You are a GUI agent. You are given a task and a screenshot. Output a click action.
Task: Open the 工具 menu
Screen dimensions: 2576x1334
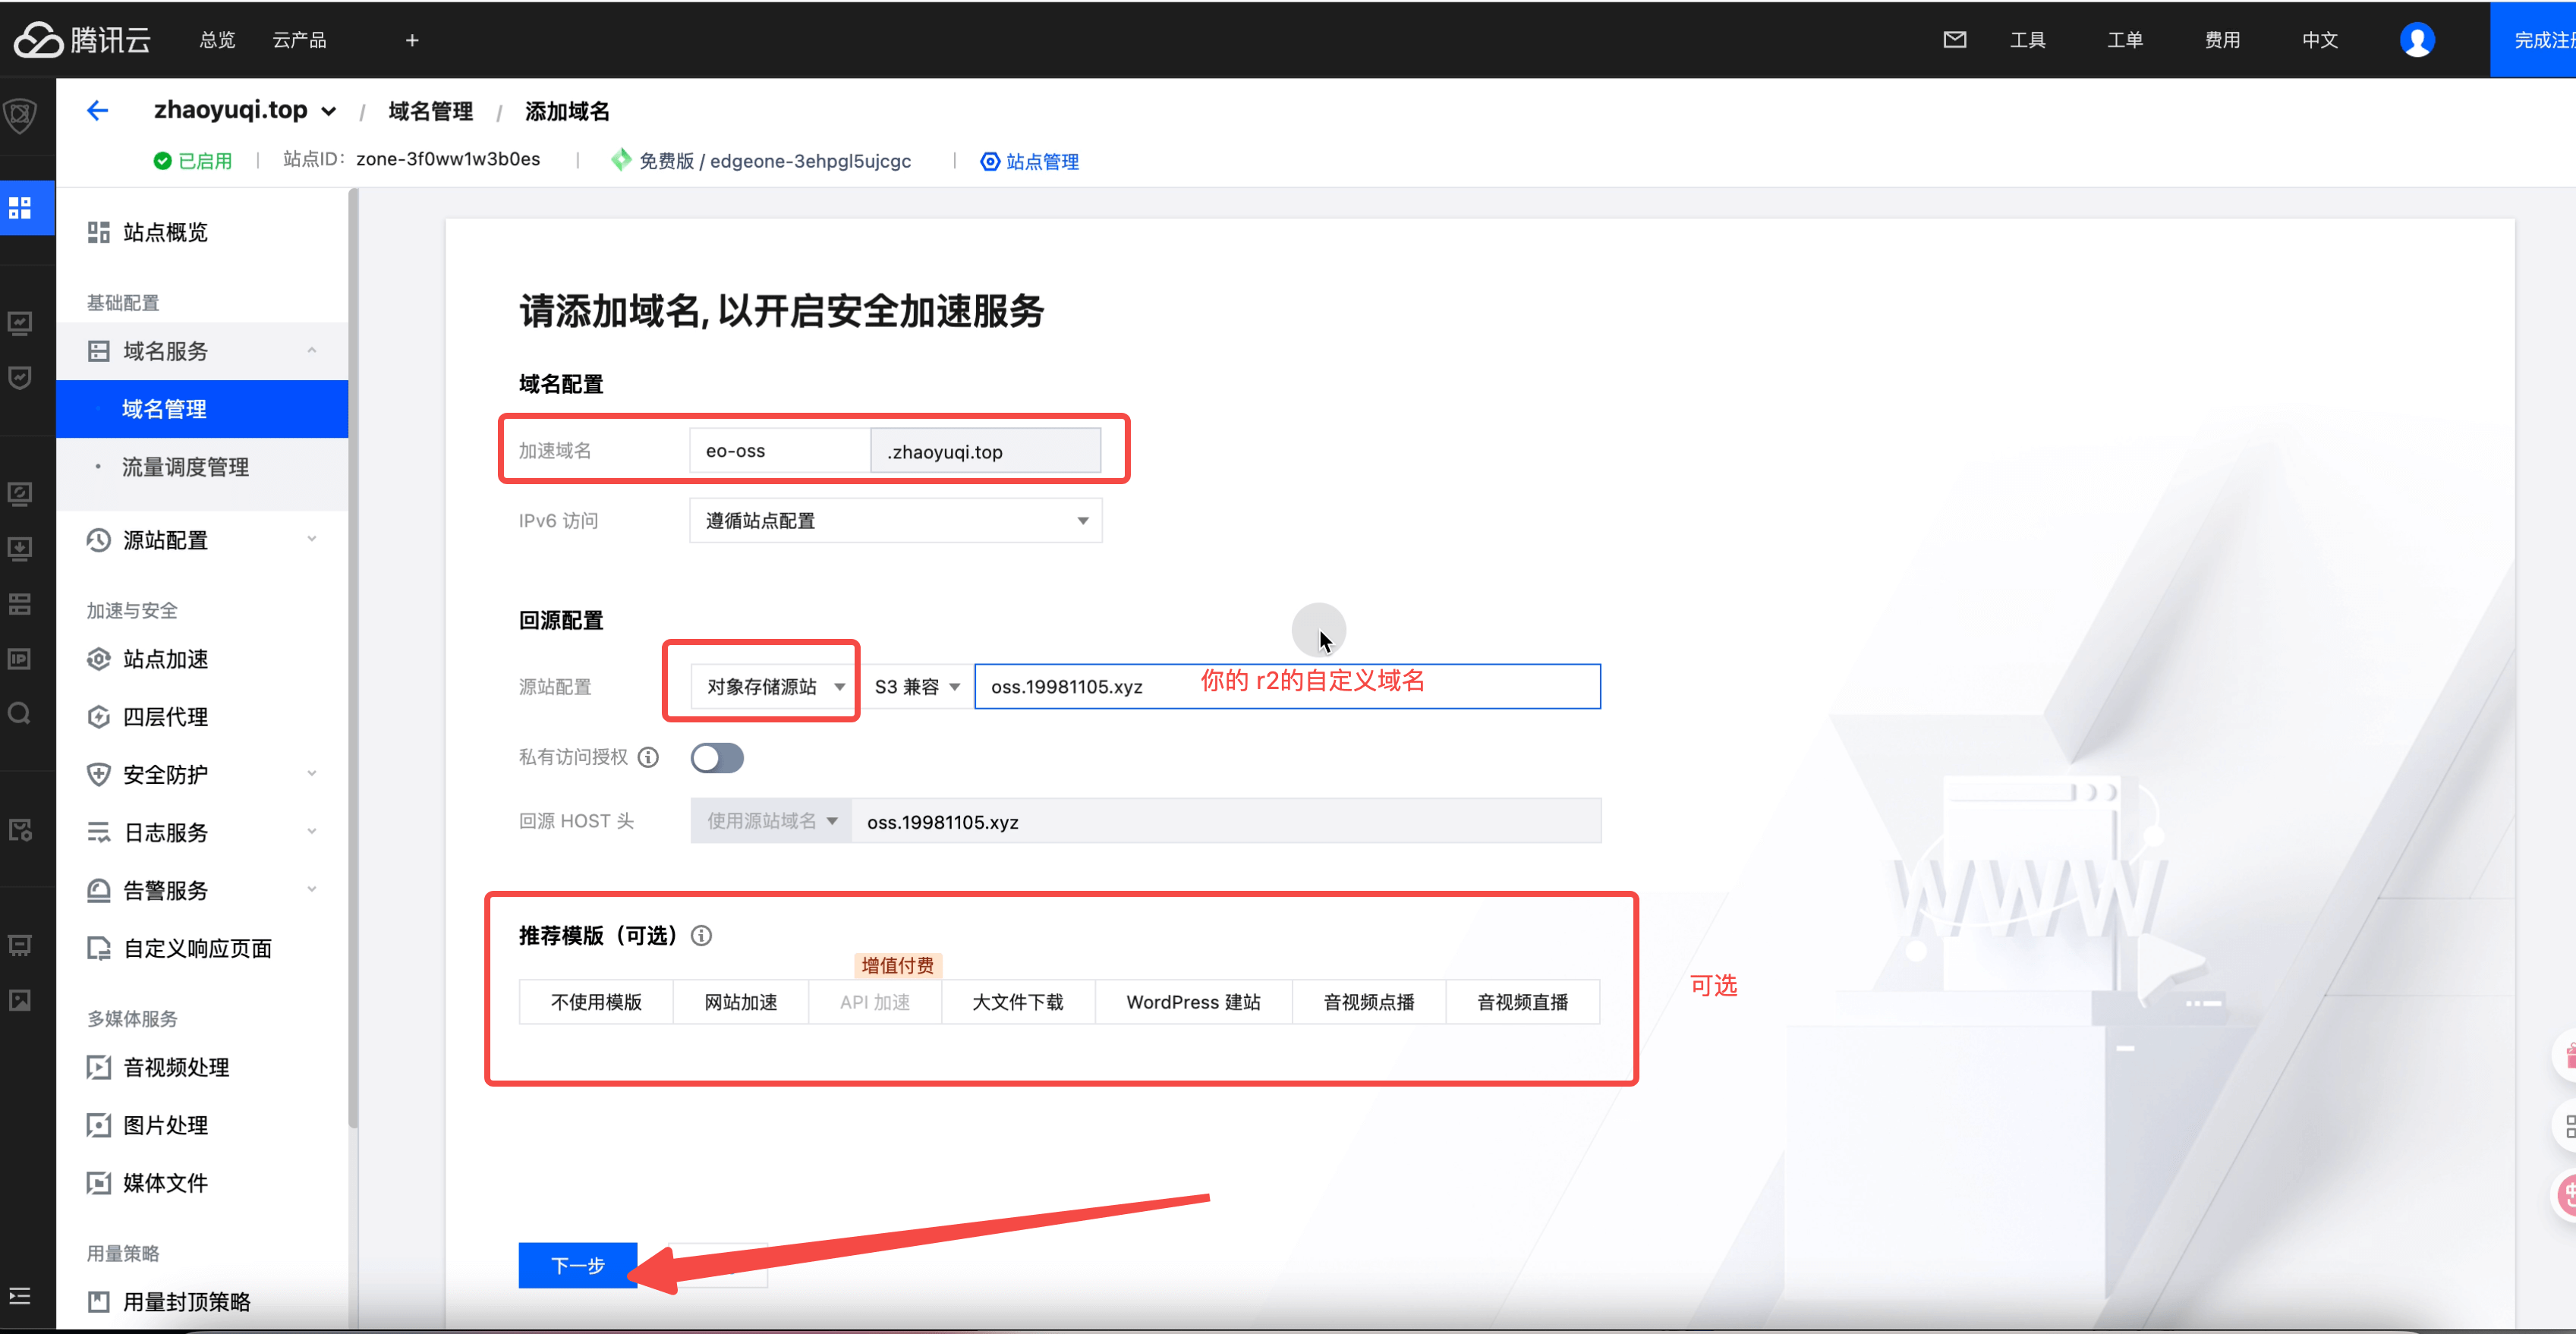click(2027, 40)
